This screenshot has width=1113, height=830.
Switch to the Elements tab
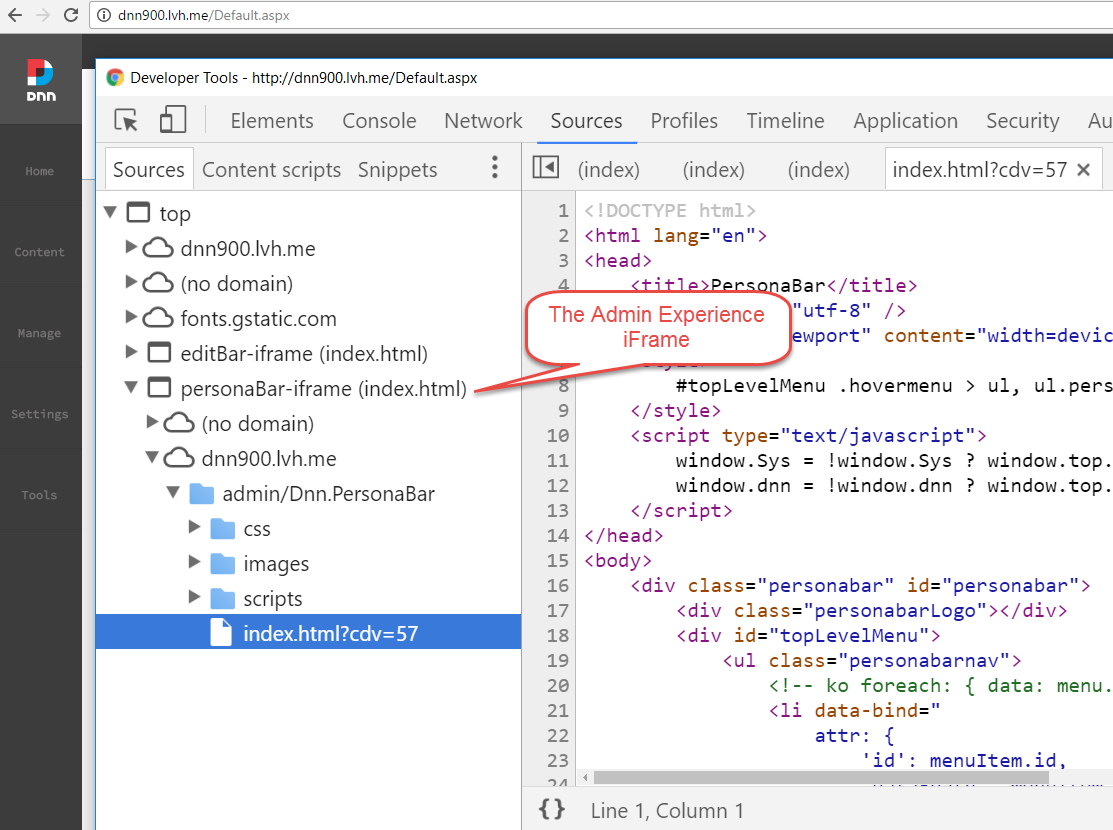click(x=272, y=121)
